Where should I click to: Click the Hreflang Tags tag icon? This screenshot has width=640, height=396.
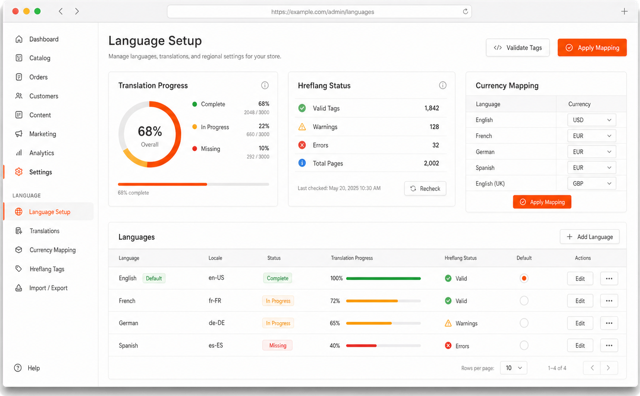[19, 269]
